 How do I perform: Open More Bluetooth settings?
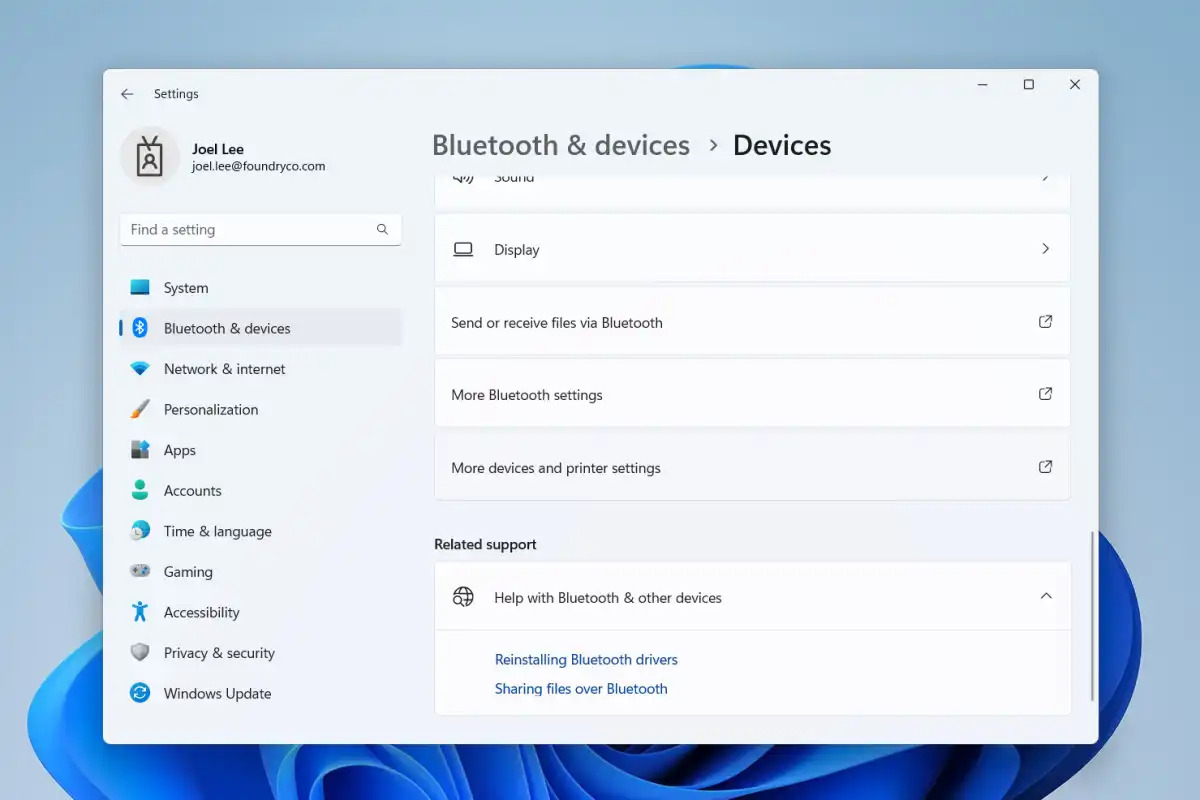coord(752,394)
